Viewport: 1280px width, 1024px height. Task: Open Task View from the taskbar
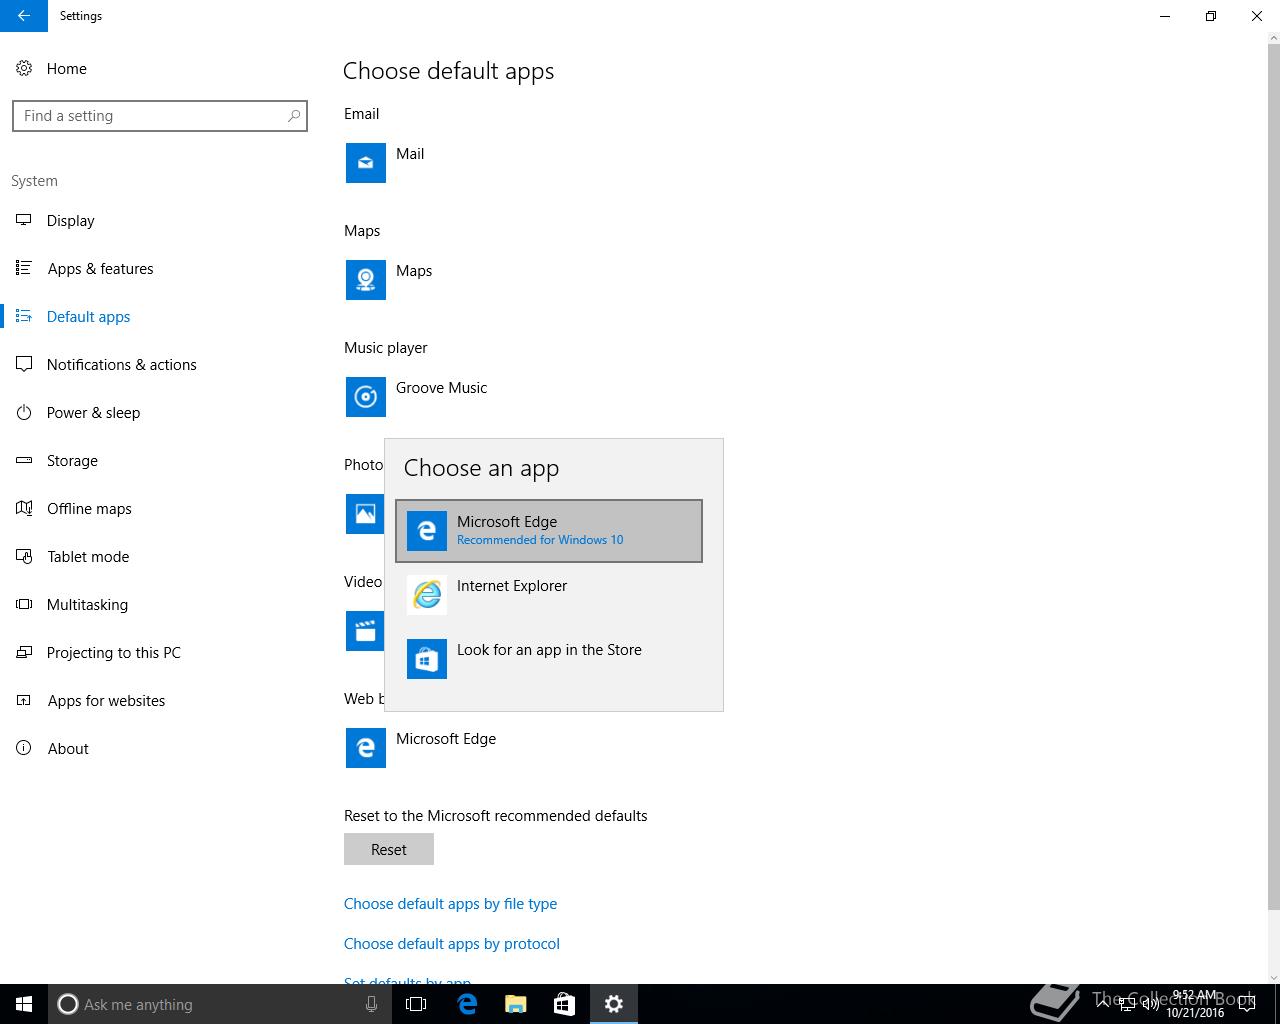(416, 1004)
